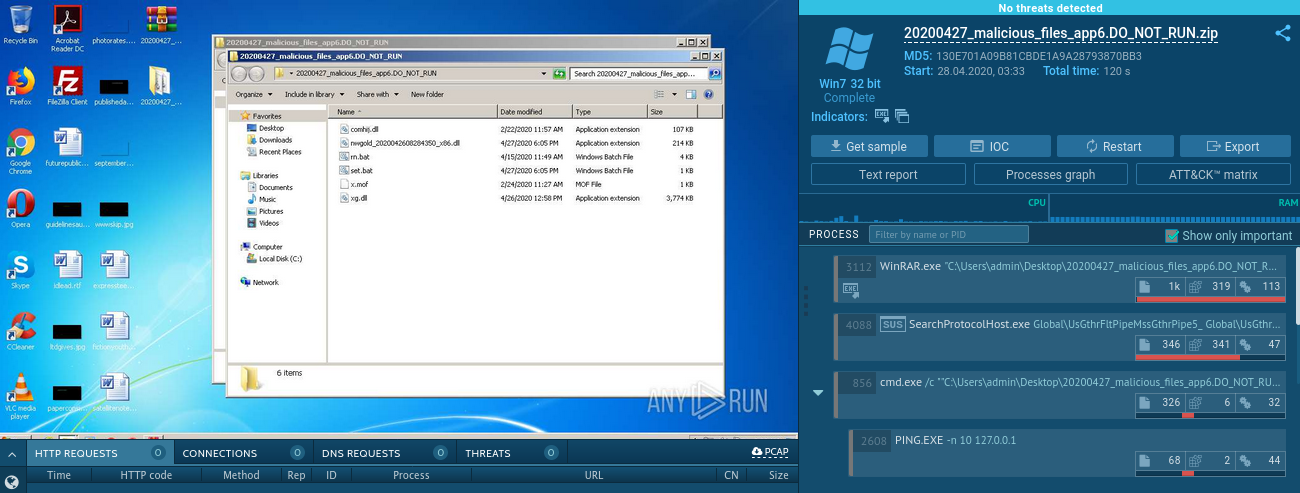Open the Organize dropdown menu
Image resolution: width=1300 pixels, height=493 pixels.
tap(253, 94)
